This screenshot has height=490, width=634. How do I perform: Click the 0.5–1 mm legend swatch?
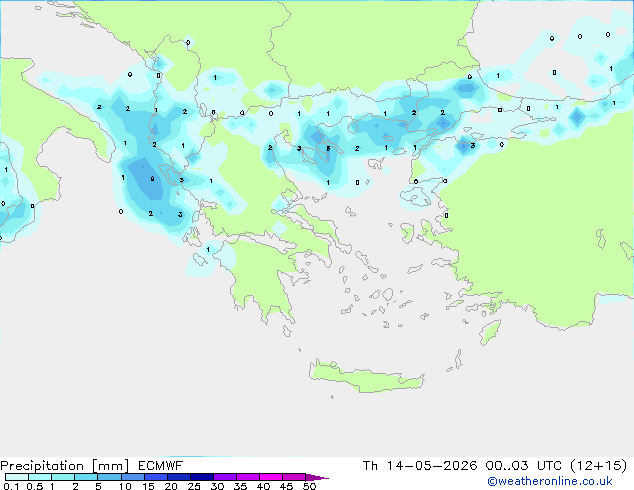click(x=40, y=477)
